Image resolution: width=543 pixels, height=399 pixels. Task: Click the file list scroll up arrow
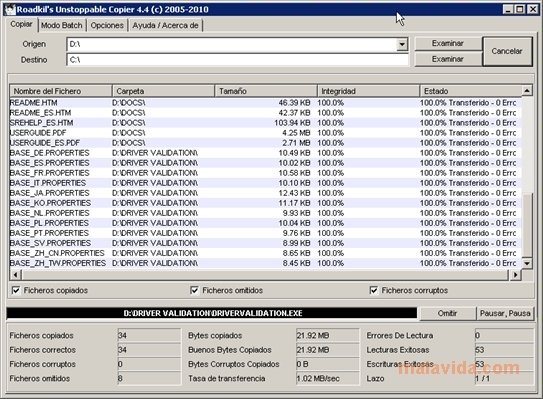tap(527, 91)
